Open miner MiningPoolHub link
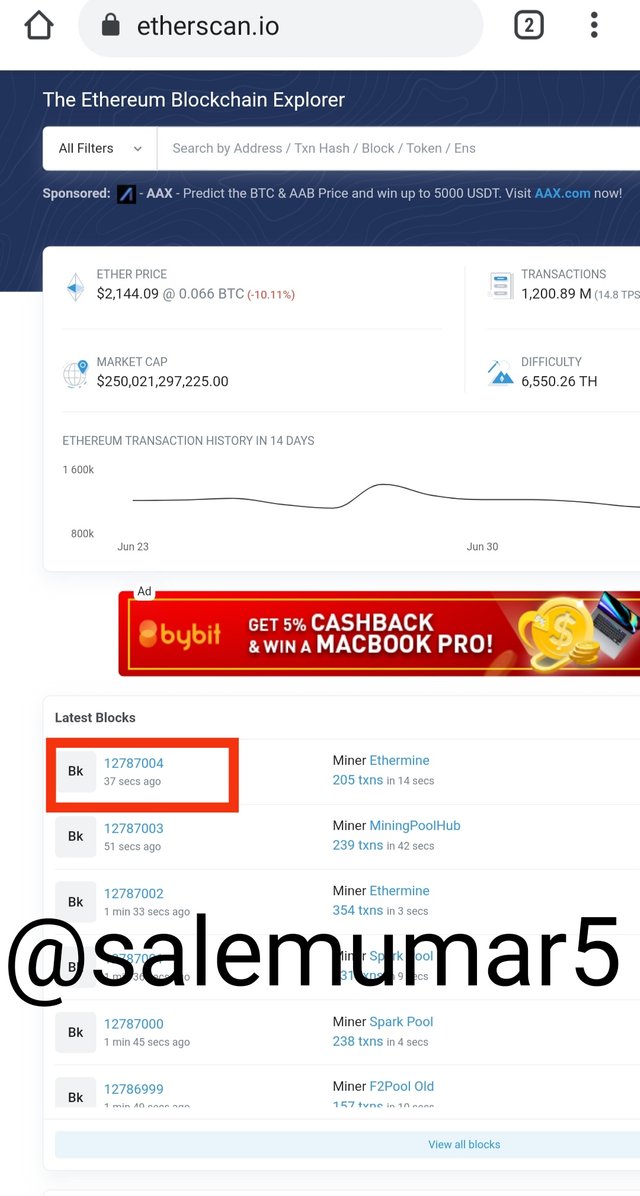 point(415,825)
